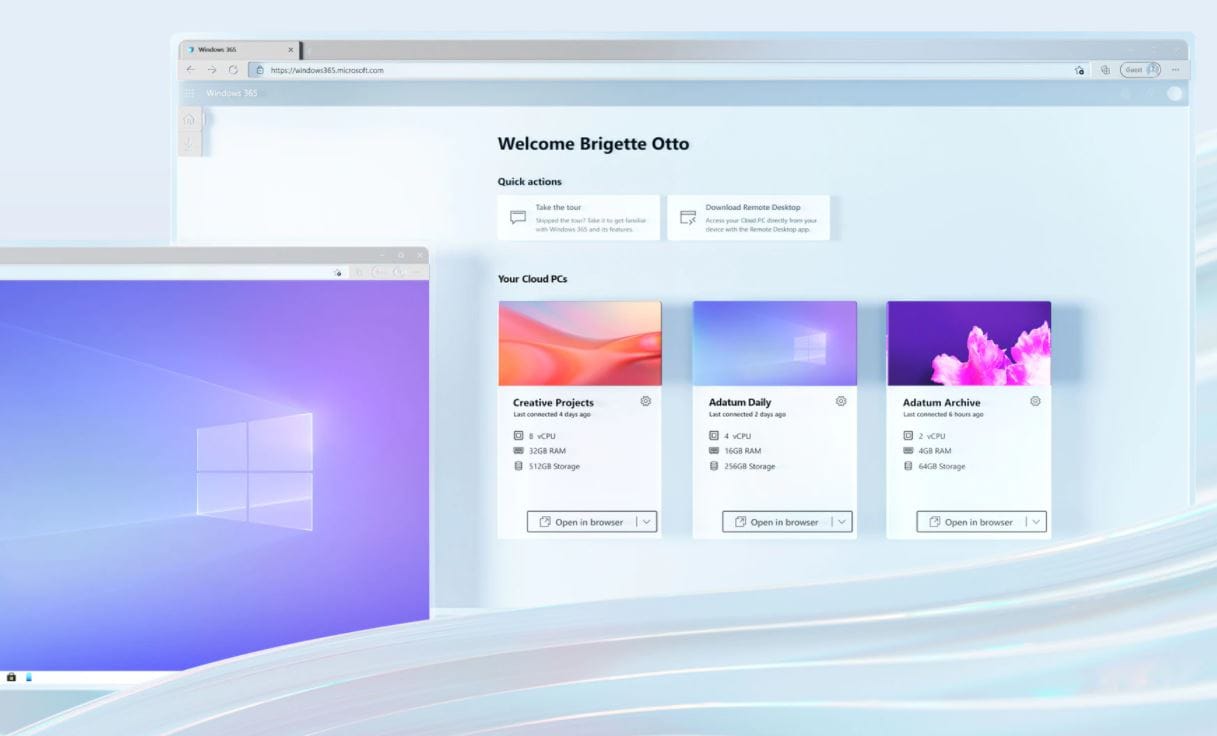Click the 64GB Storage value
Screen dimensions: 1217x736
(942, 466)
